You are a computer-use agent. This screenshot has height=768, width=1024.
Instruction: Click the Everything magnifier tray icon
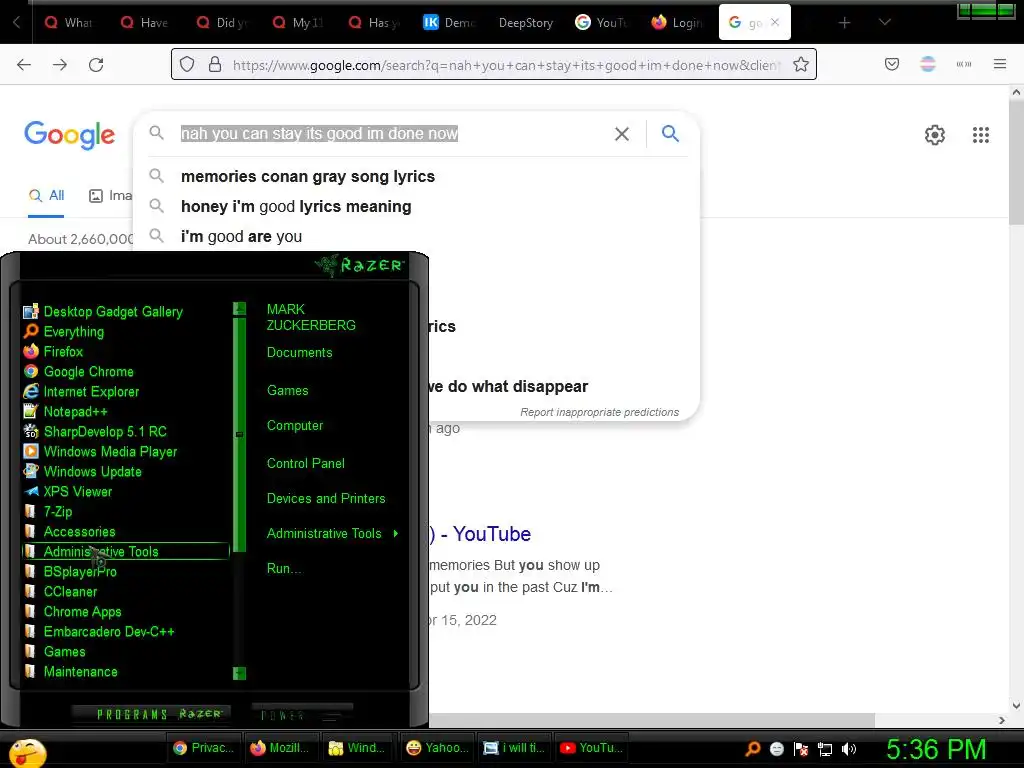pos(752,749)
